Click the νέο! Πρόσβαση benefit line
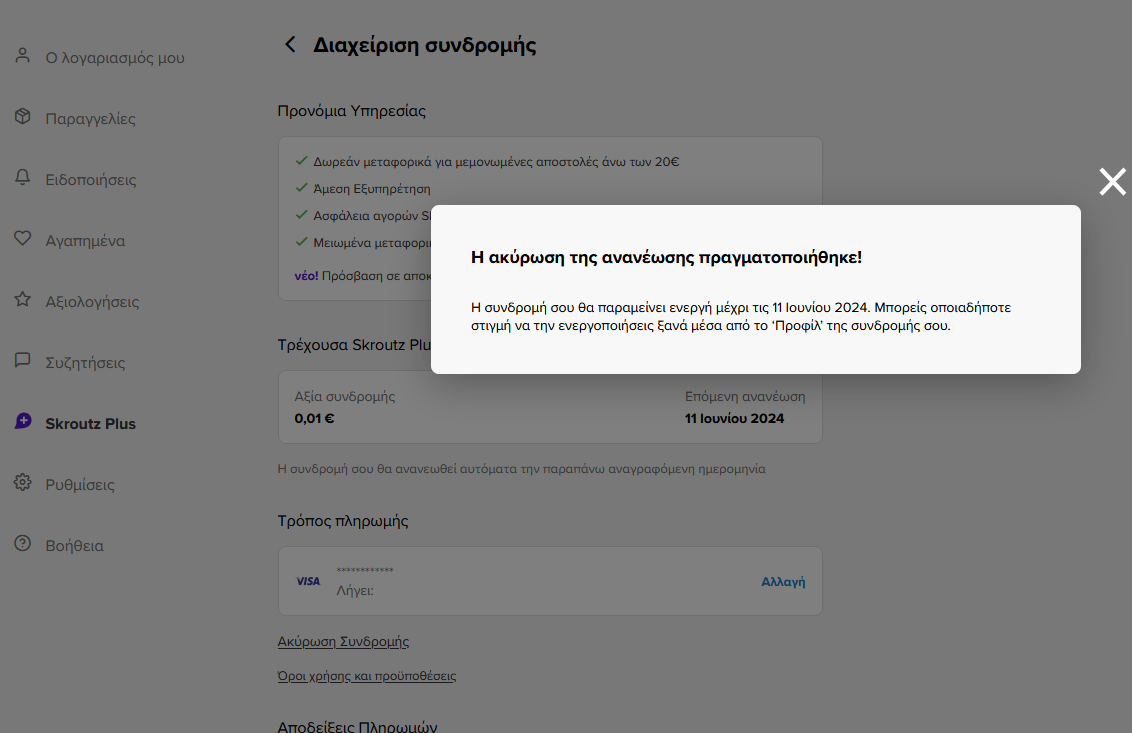The width and height of the screenshot is (1132, 733). pyautogui.click(x=362, y=276)
